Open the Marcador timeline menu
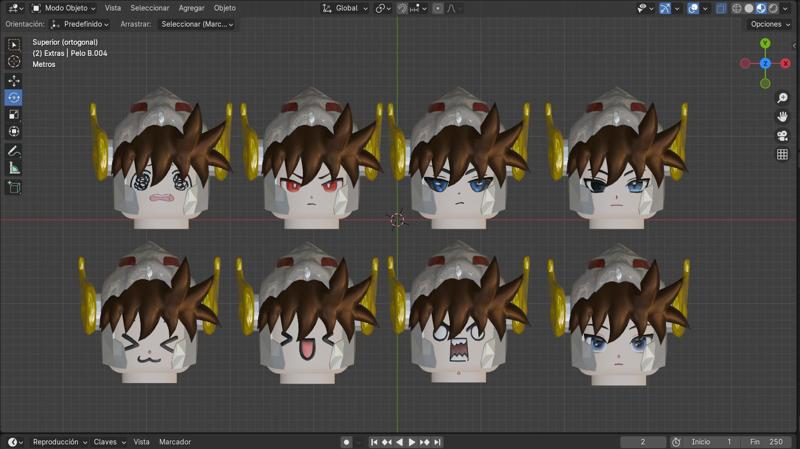This screenshot has height=449, width=800. pos(174,442)
